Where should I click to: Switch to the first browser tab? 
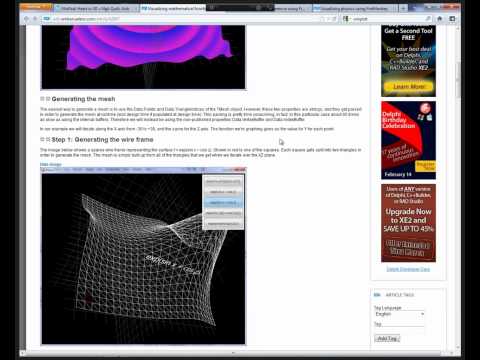(96, 9)
